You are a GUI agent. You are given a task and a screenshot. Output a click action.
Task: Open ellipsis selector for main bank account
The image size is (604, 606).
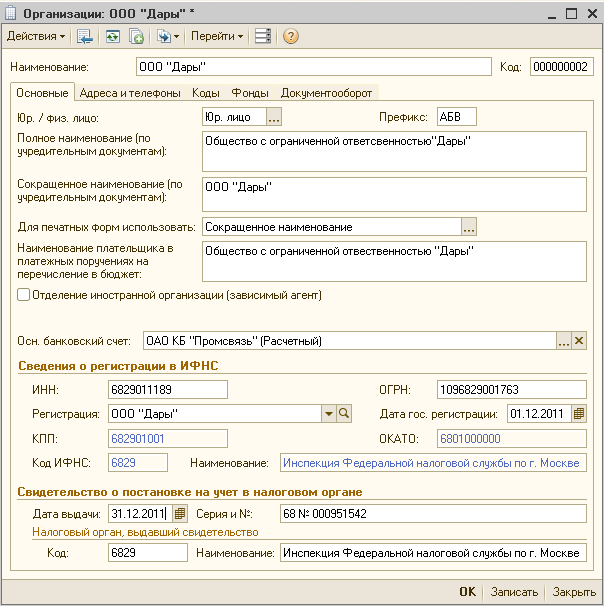(563, 341)
